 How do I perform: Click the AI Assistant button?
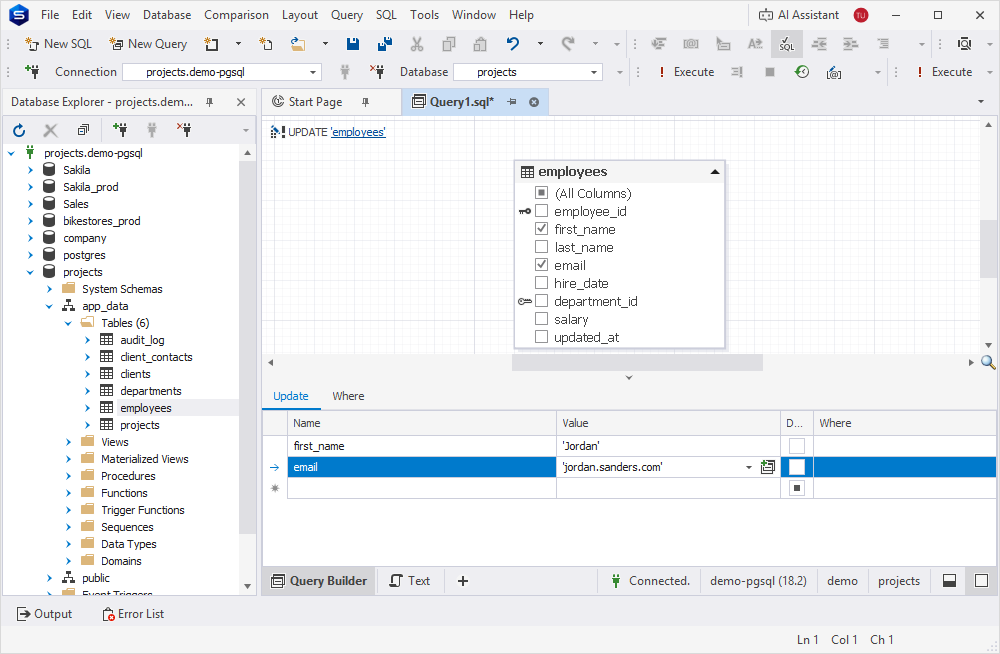tap(798, 15)
